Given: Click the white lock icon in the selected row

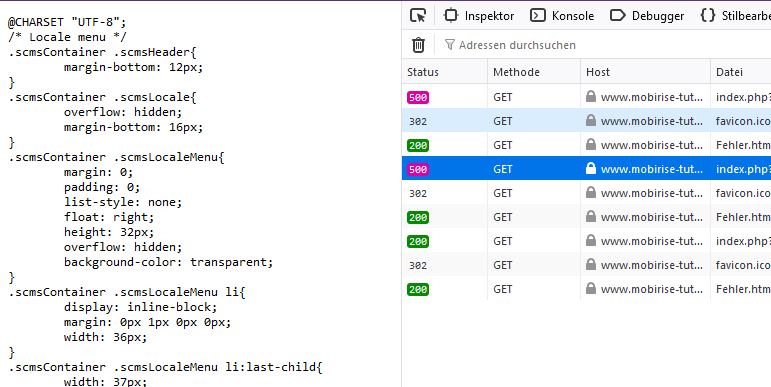Looking at the screenshot, I should 591,169.
